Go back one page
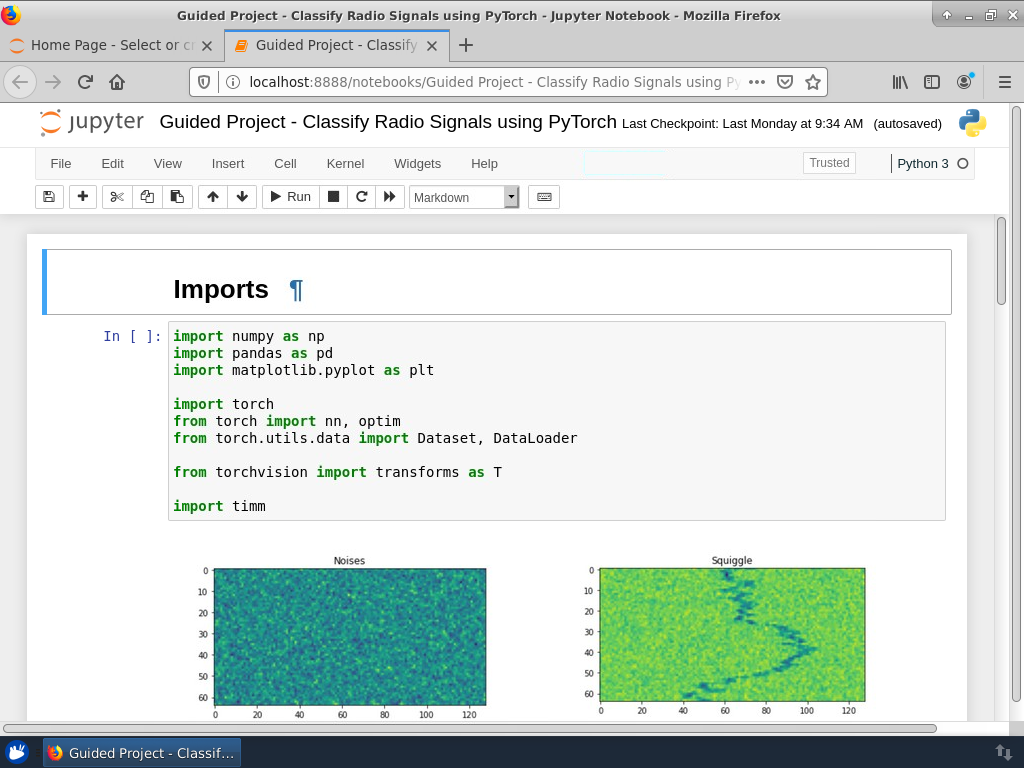Screen dimensions: 1024x768 20,82
